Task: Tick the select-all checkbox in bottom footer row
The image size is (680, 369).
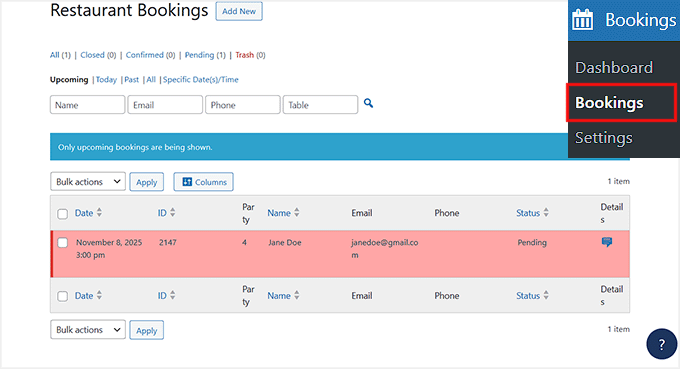Action: 62,296
